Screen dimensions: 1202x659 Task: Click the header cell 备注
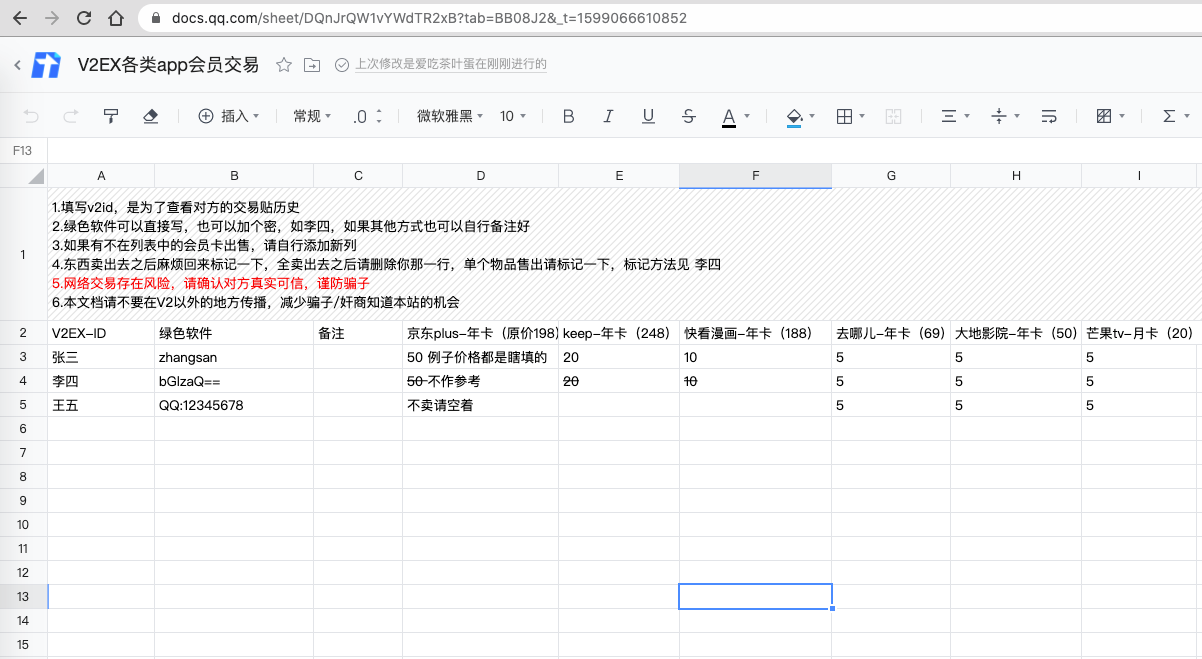[358, 333]
